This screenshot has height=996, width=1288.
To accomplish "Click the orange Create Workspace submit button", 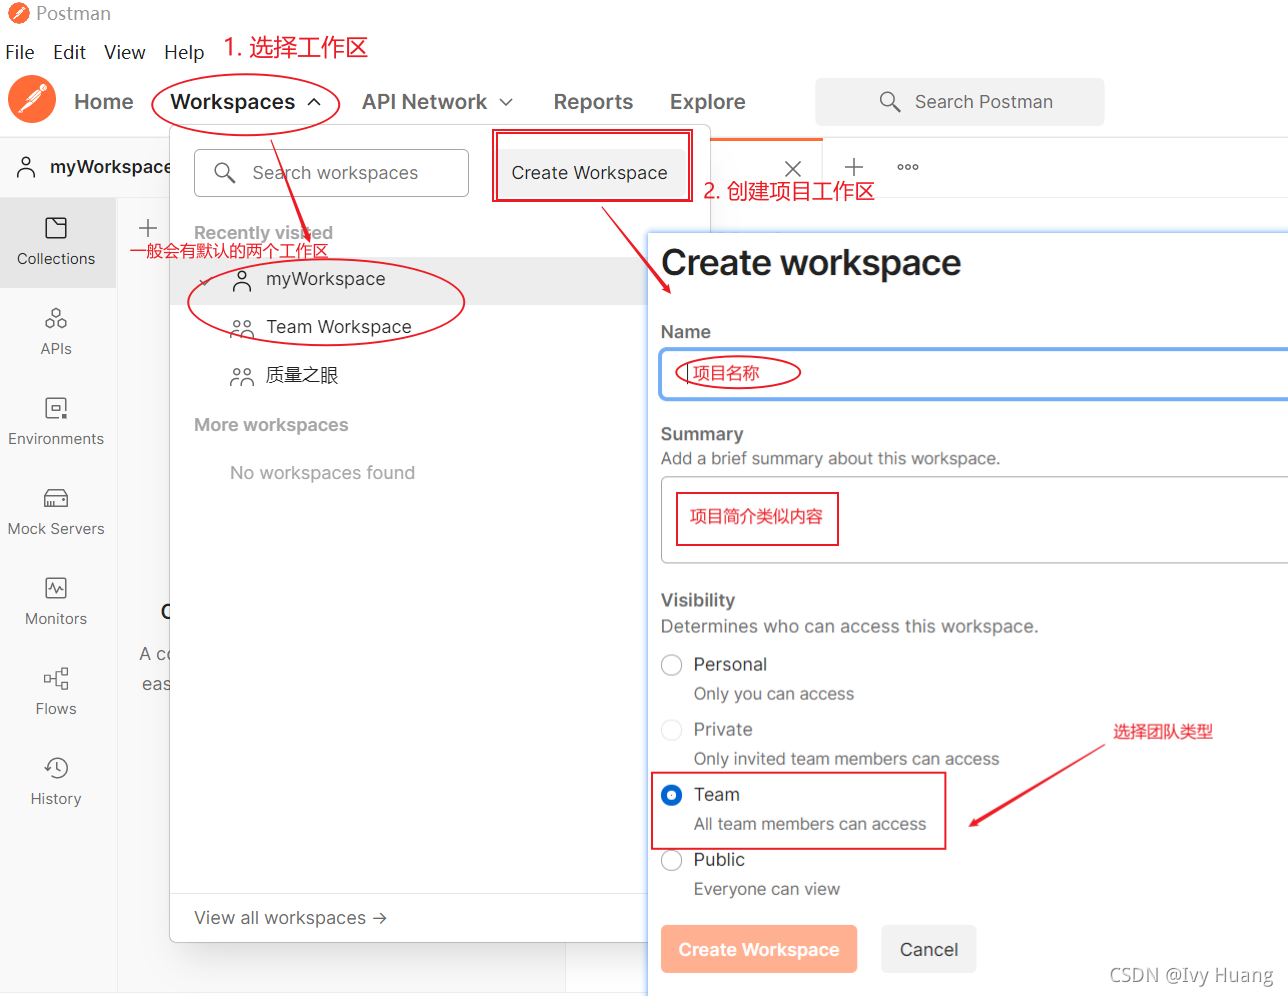I will pos(759,949).
